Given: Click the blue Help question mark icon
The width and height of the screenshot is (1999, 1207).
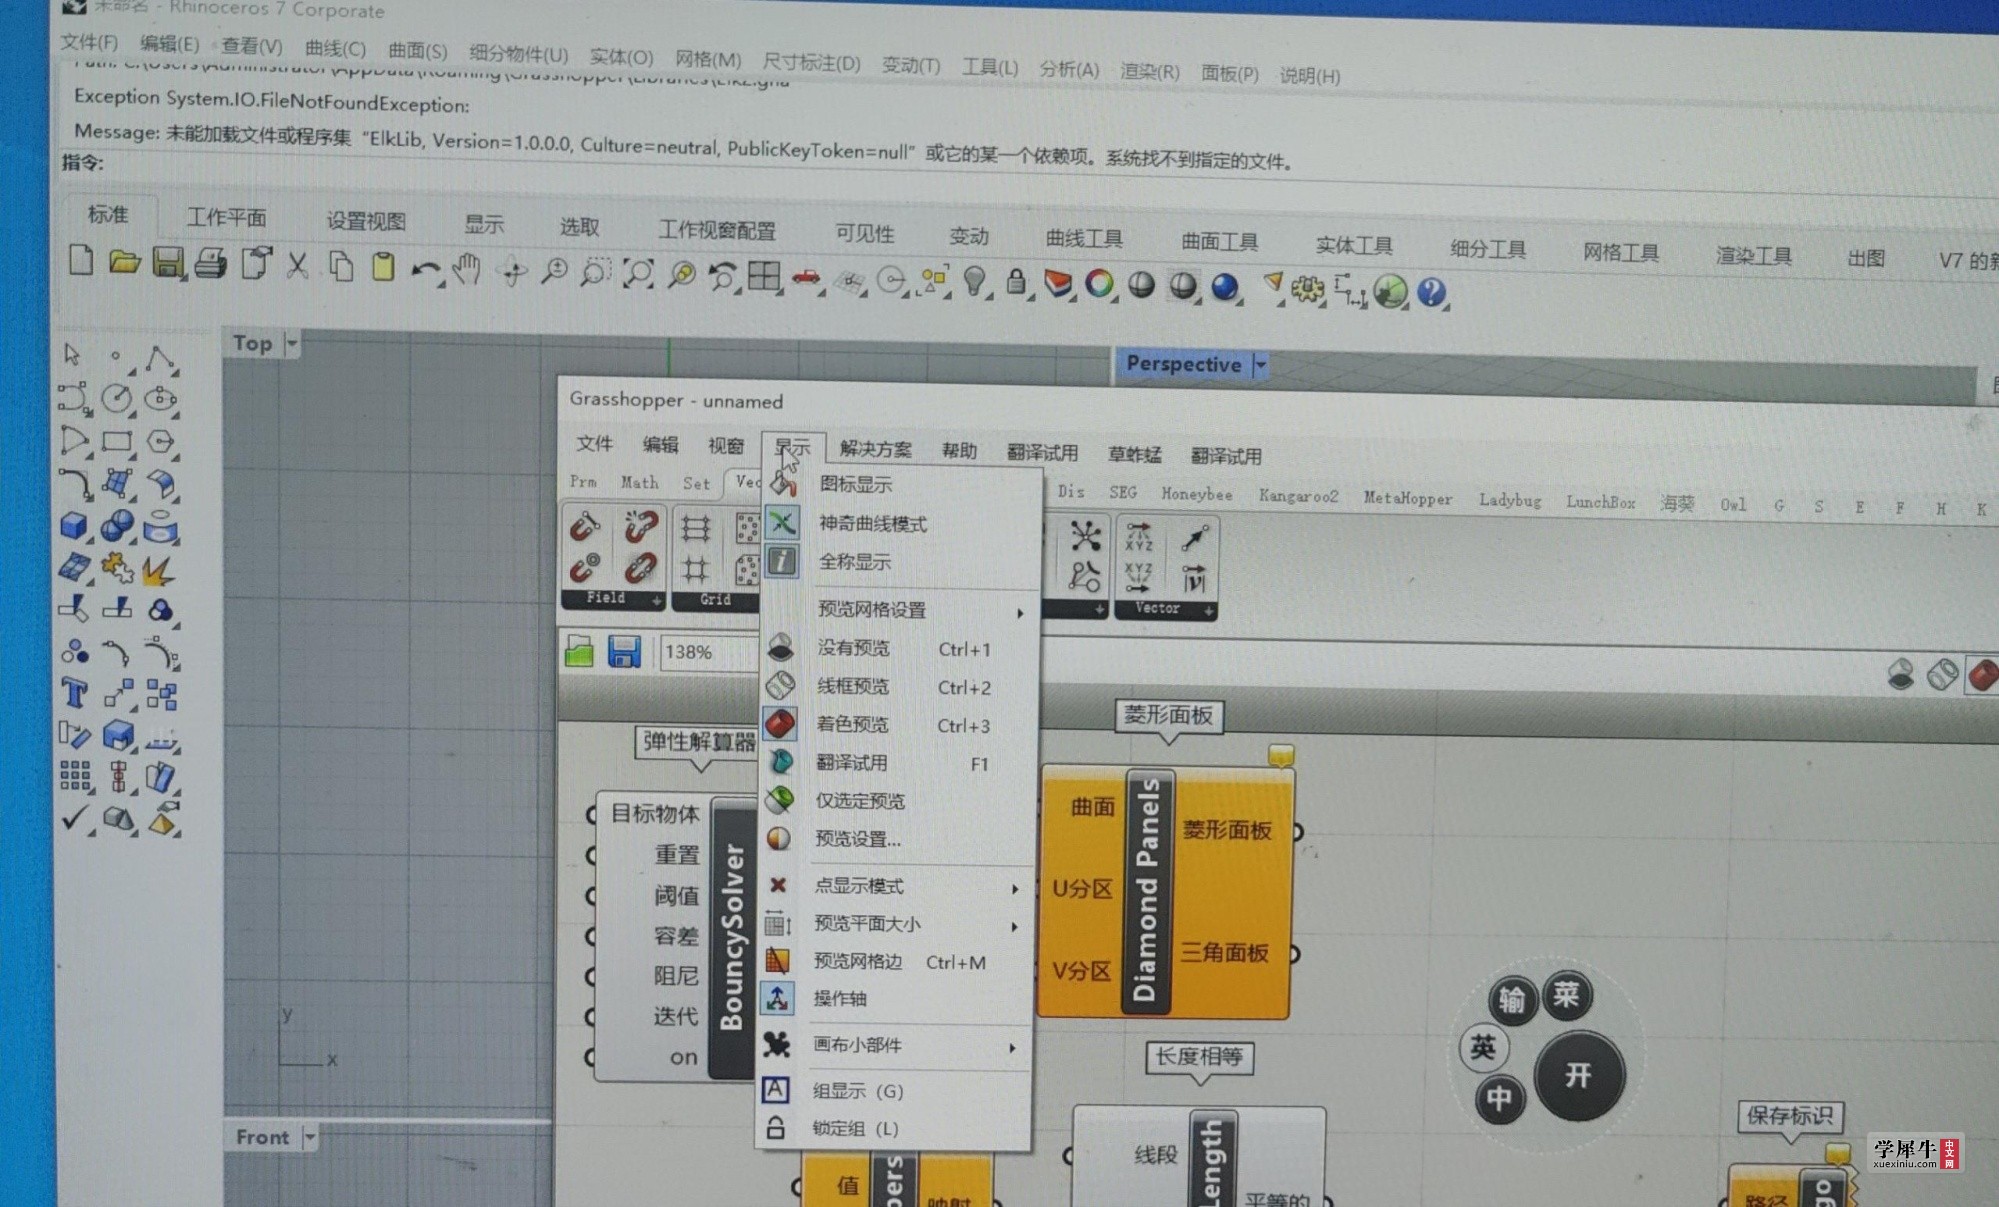Looking at the screenshot, I should click(x=1431, y=292).
